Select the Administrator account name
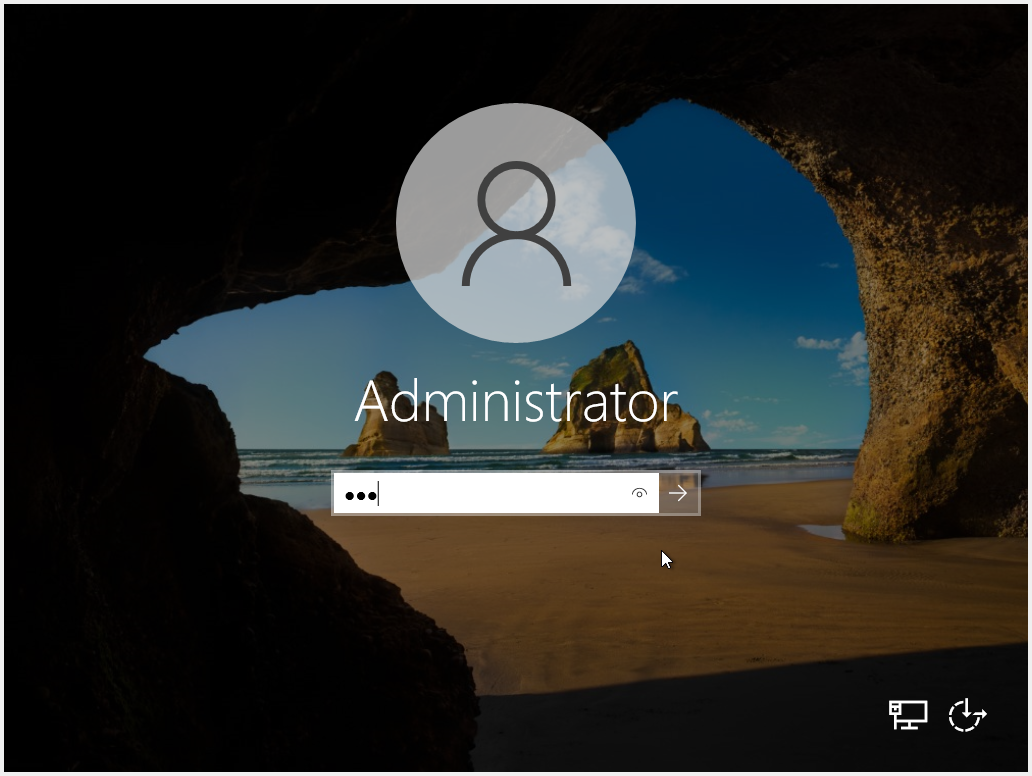This screenshot has height=776, width=1032. pos(516,402)
